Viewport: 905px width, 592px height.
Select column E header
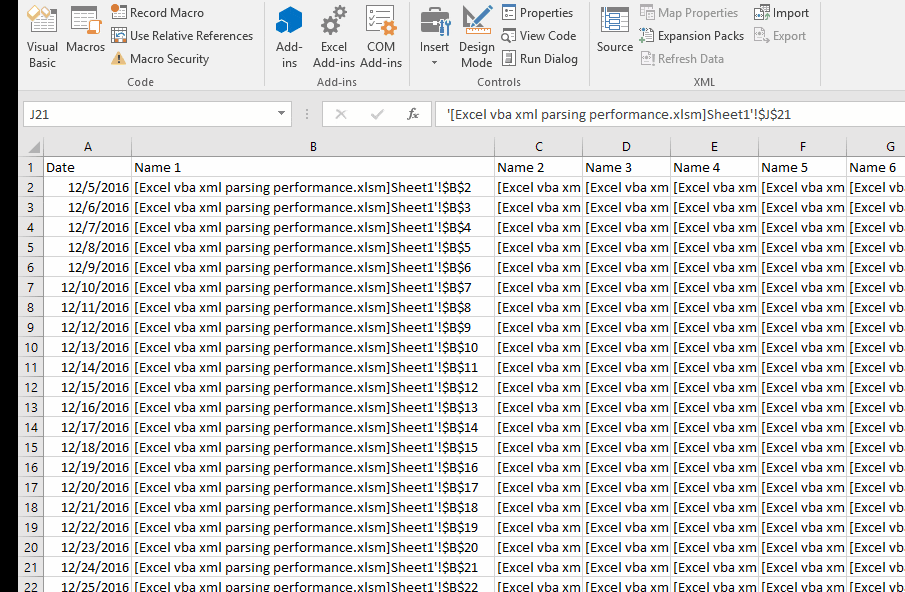(715, 147)
